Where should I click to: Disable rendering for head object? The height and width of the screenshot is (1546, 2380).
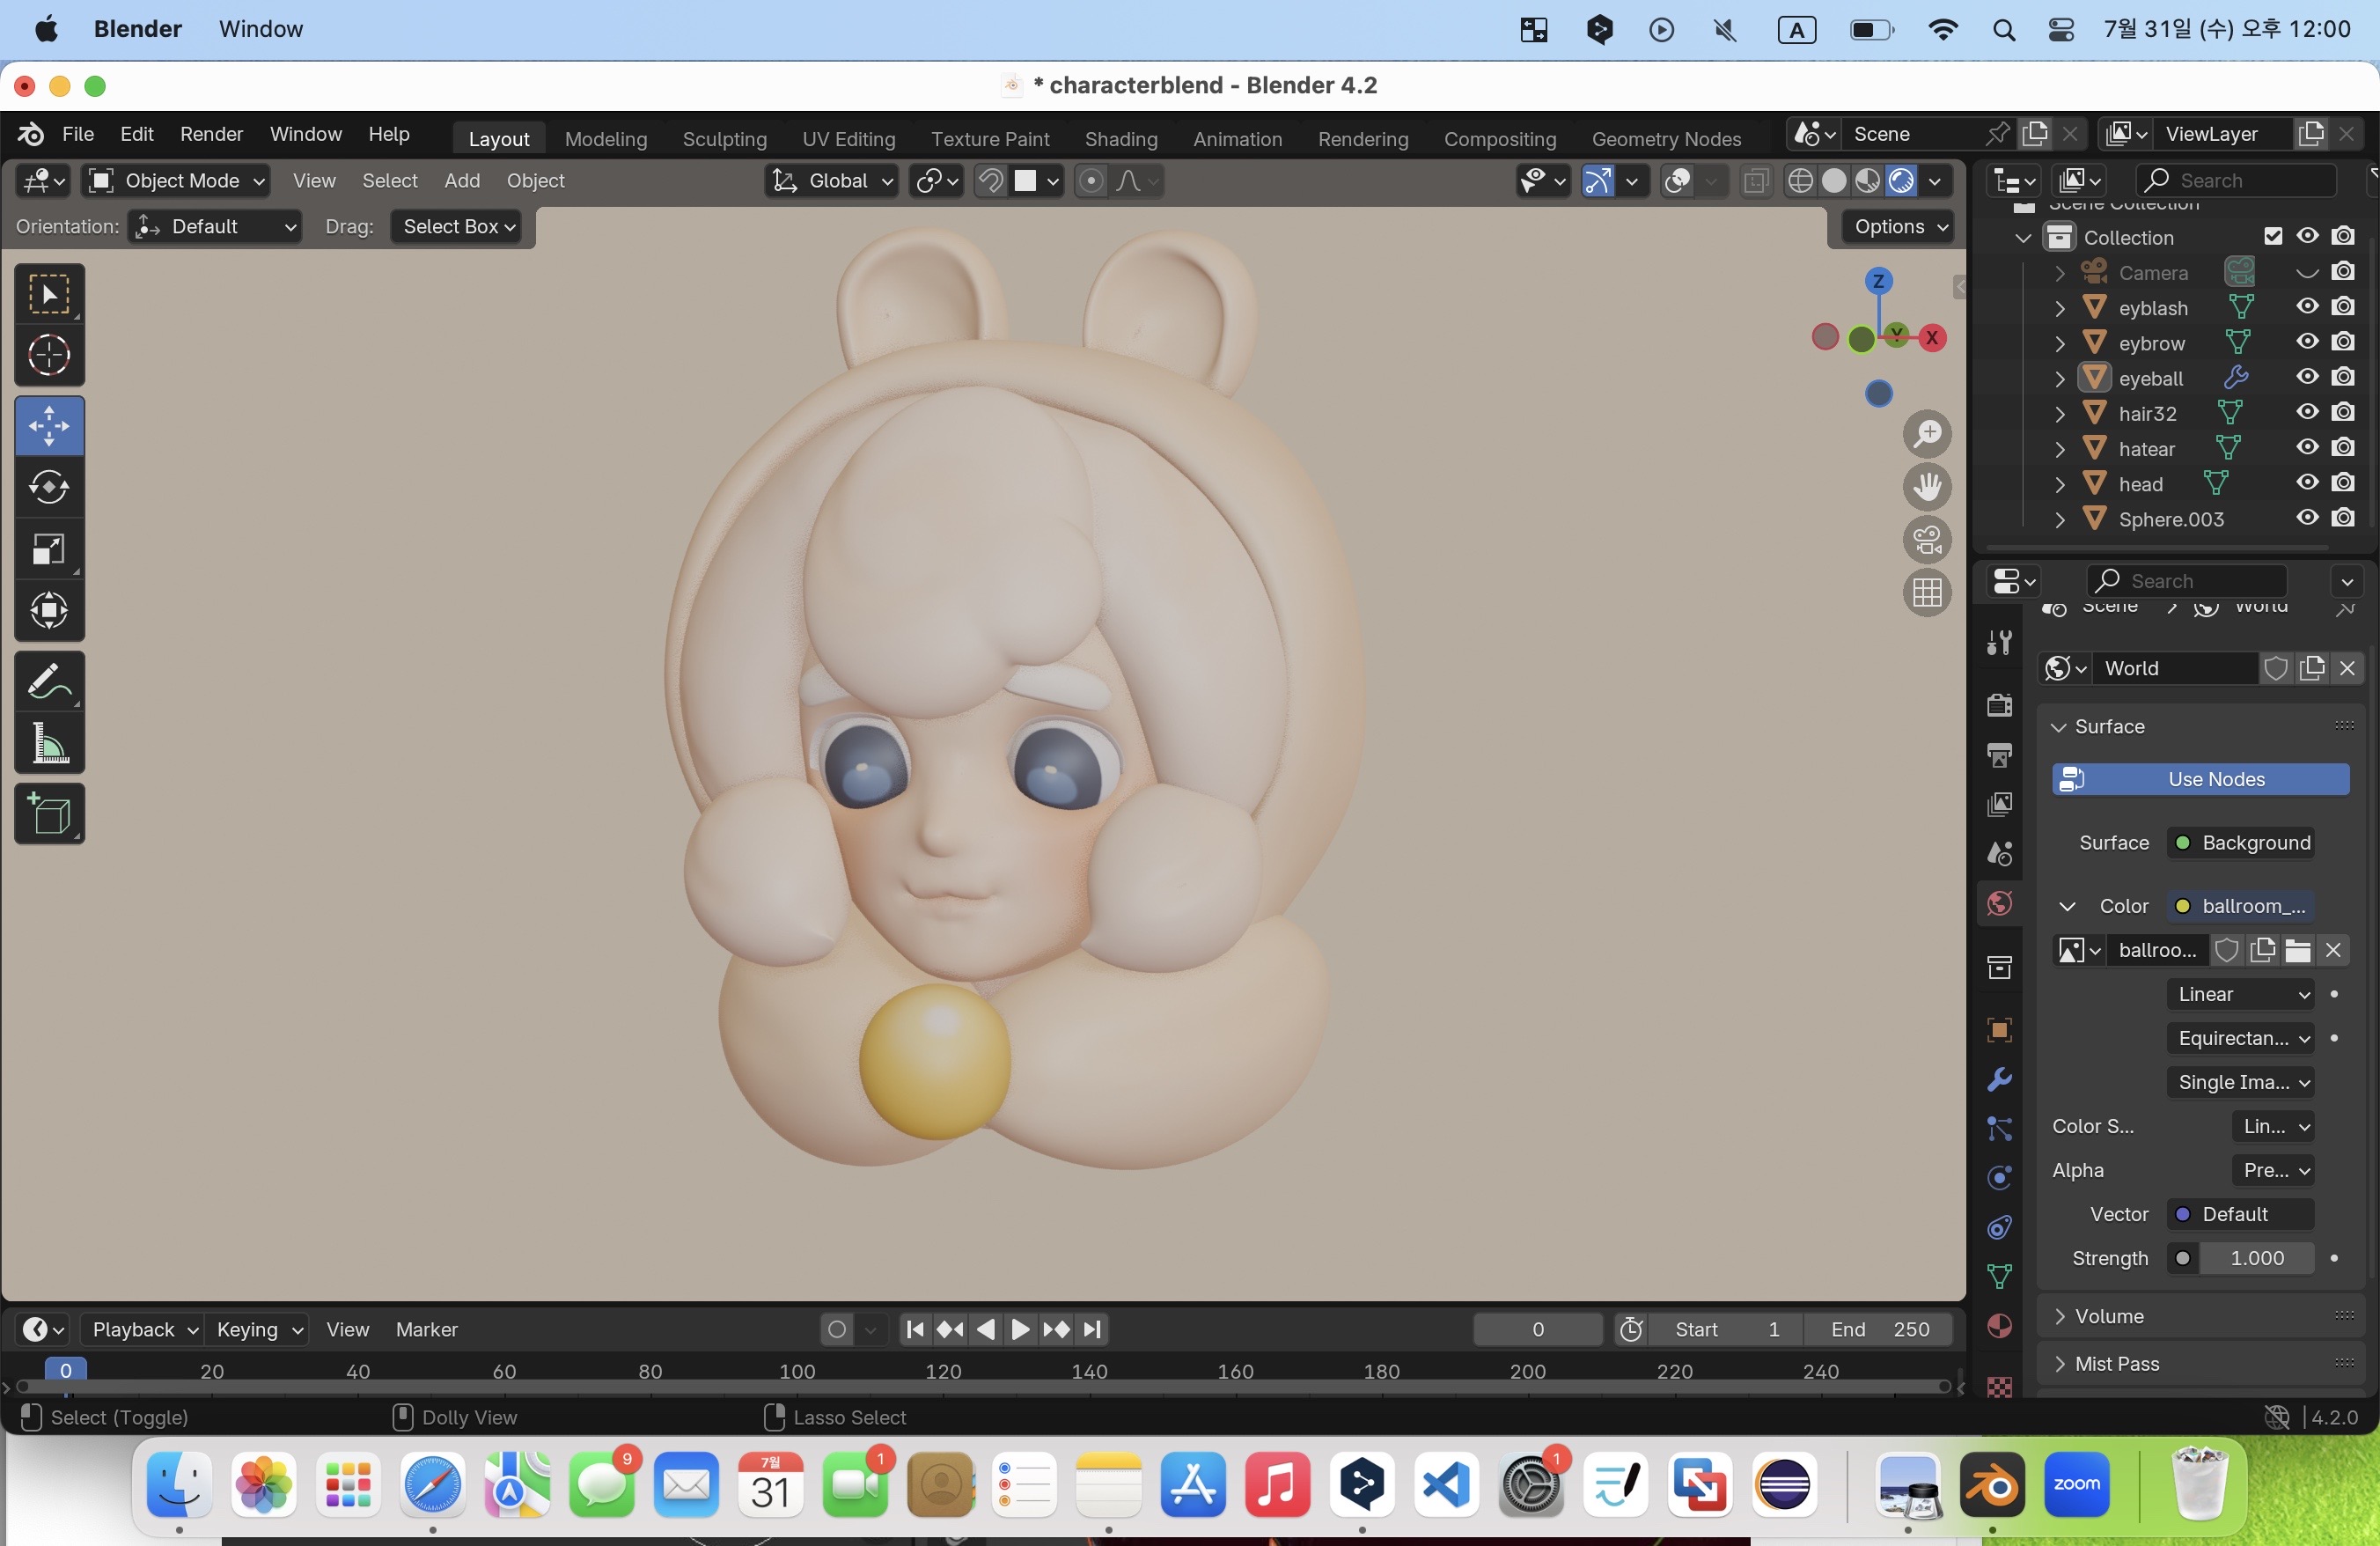coord(2343,483)
